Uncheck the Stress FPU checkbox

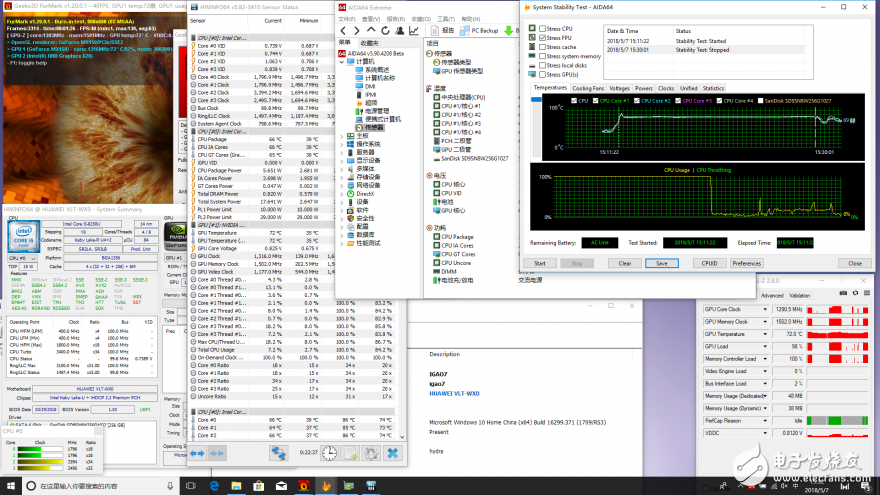click(542, 38)
